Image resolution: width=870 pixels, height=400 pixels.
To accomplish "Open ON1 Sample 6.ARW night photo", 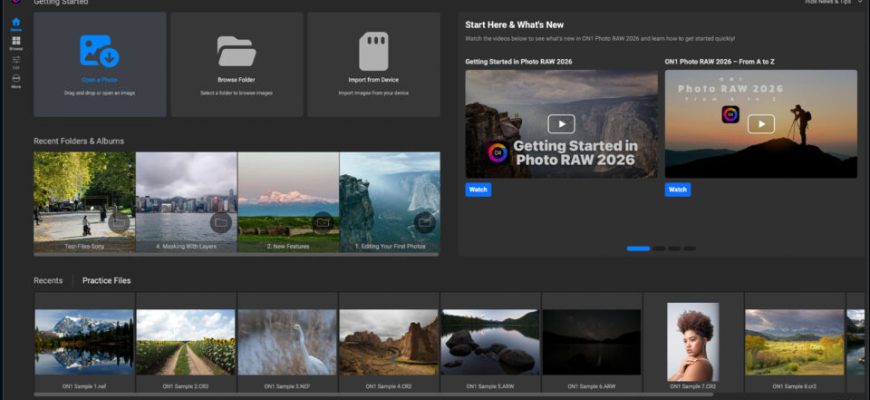I will coord(592,342).
